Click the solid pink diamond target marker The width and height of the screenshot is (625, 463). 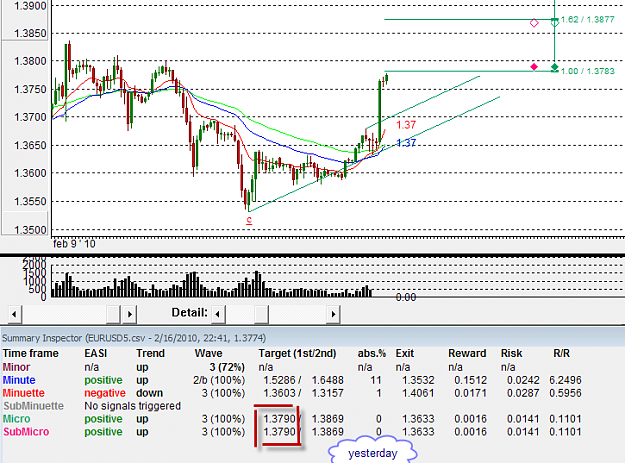[534, 67]
